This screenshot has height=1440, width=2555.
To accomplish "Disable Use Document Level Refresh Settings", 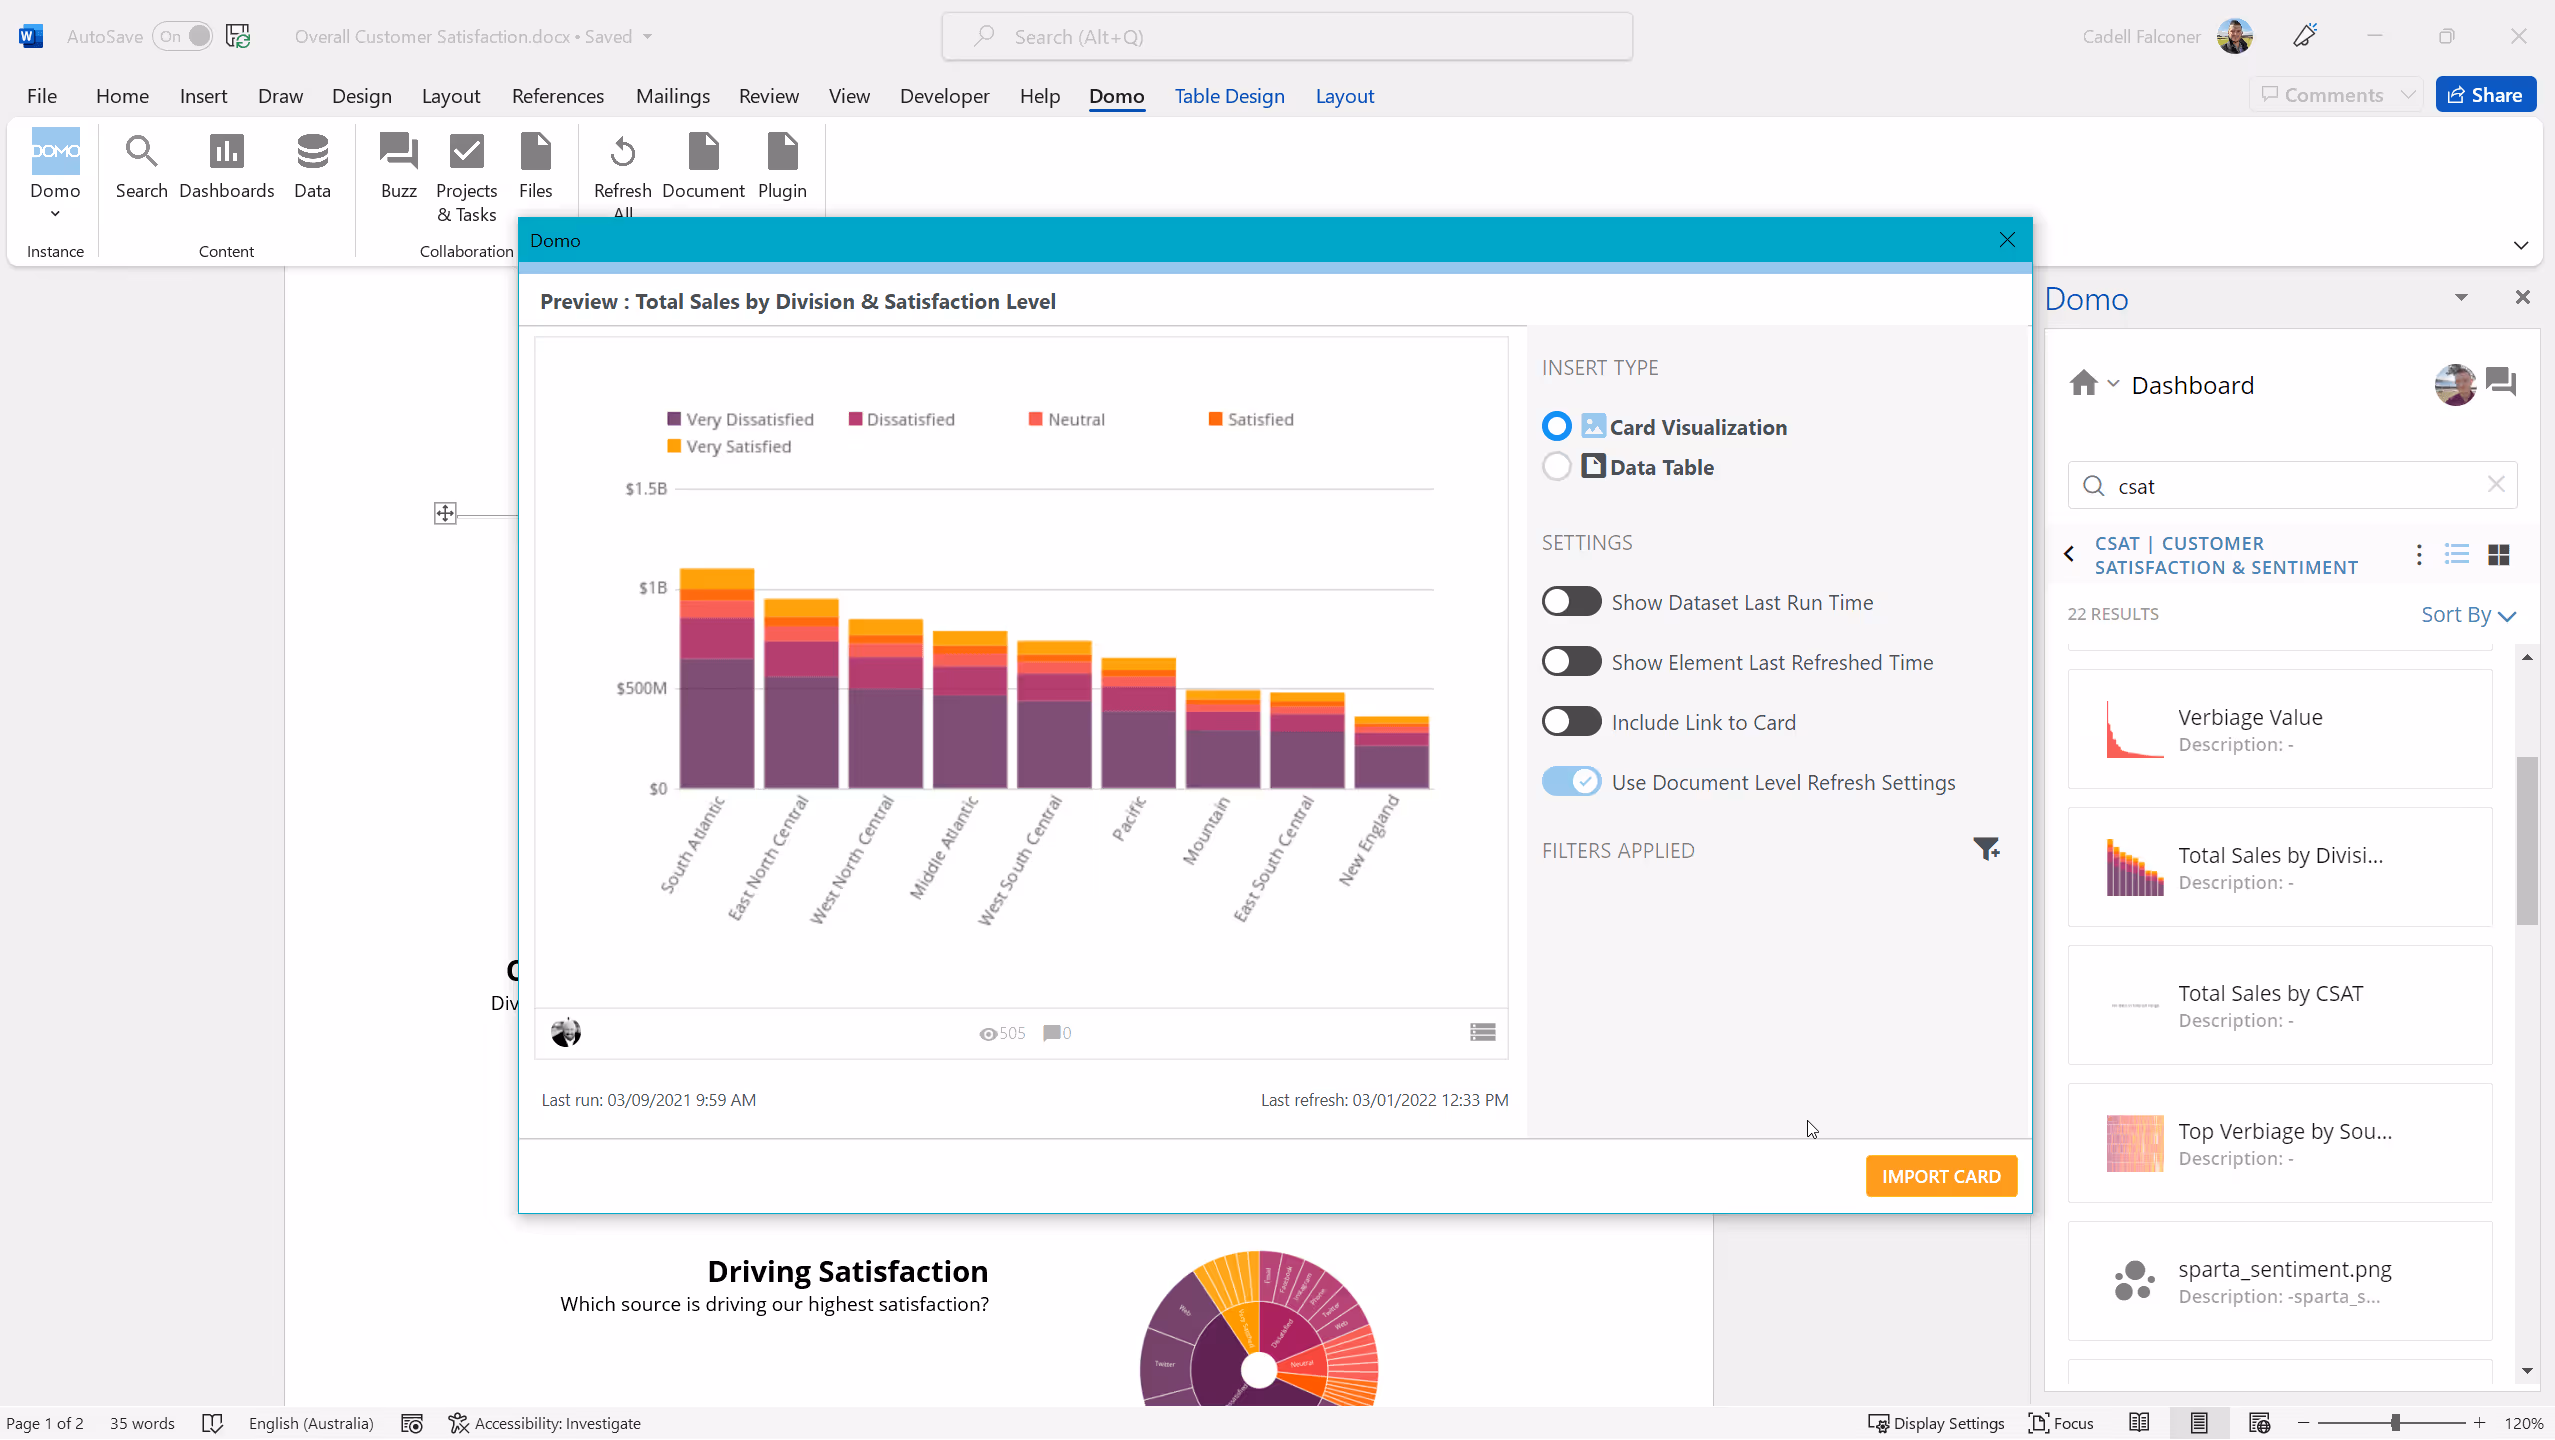I will pyautogui.click(x=1571, y=781).
